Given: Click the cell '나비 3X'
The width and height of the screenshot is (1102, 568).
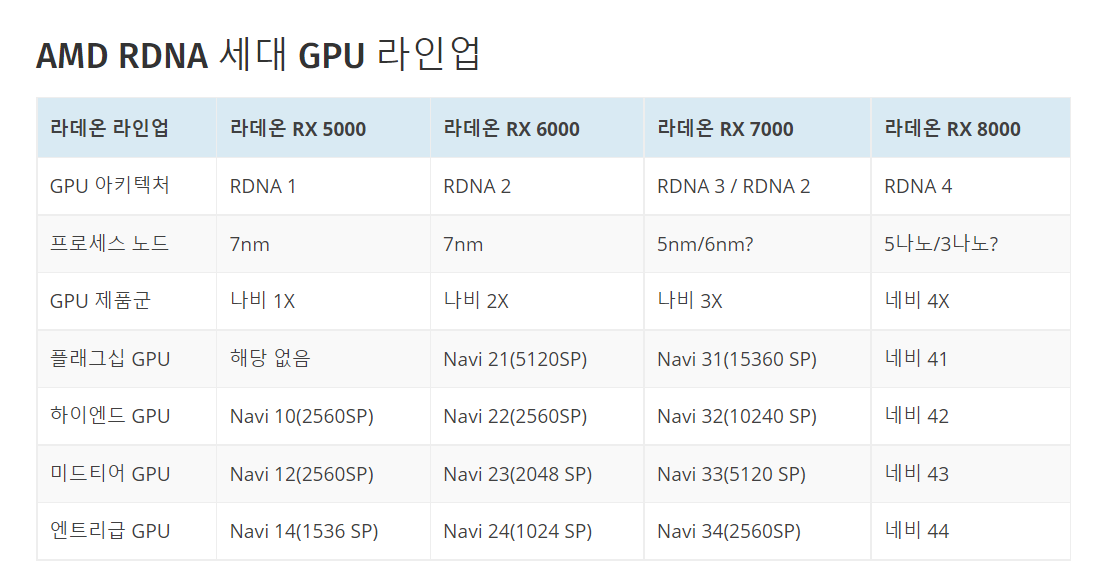Looking at the screenshot, I should pyautogui.click(x=758, y=302).
